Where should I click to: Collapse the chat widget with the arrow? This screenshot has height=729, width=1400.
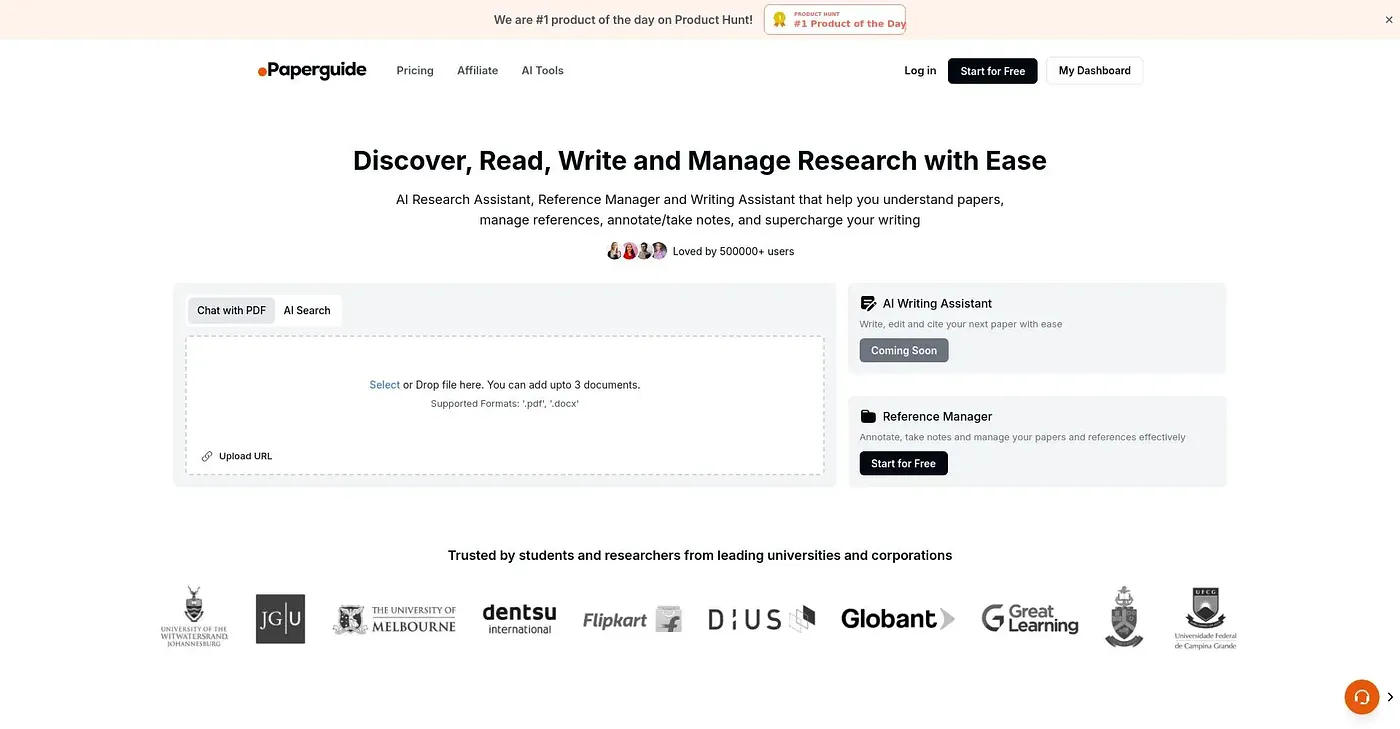click(1390, 697)
